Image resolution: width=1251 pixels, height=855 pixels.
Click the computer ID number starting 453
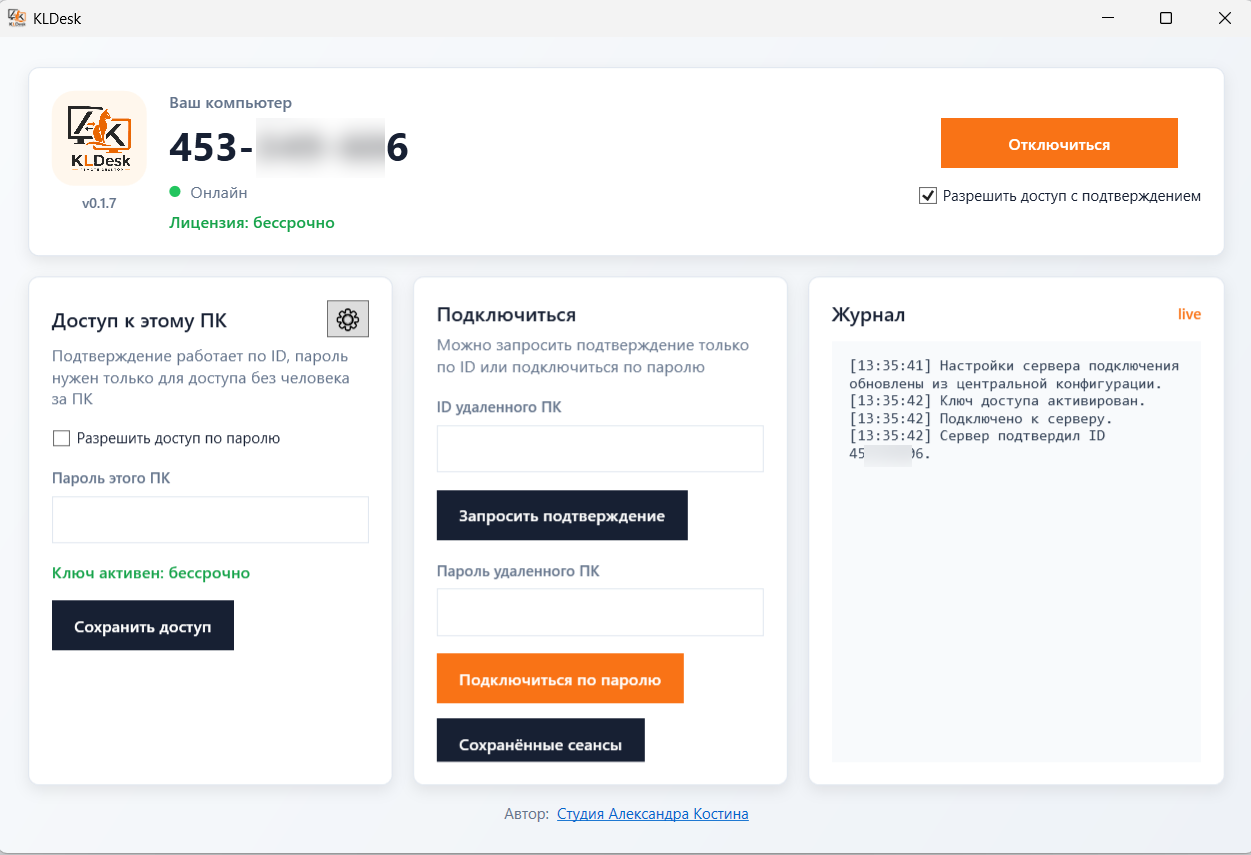[289, 148]
